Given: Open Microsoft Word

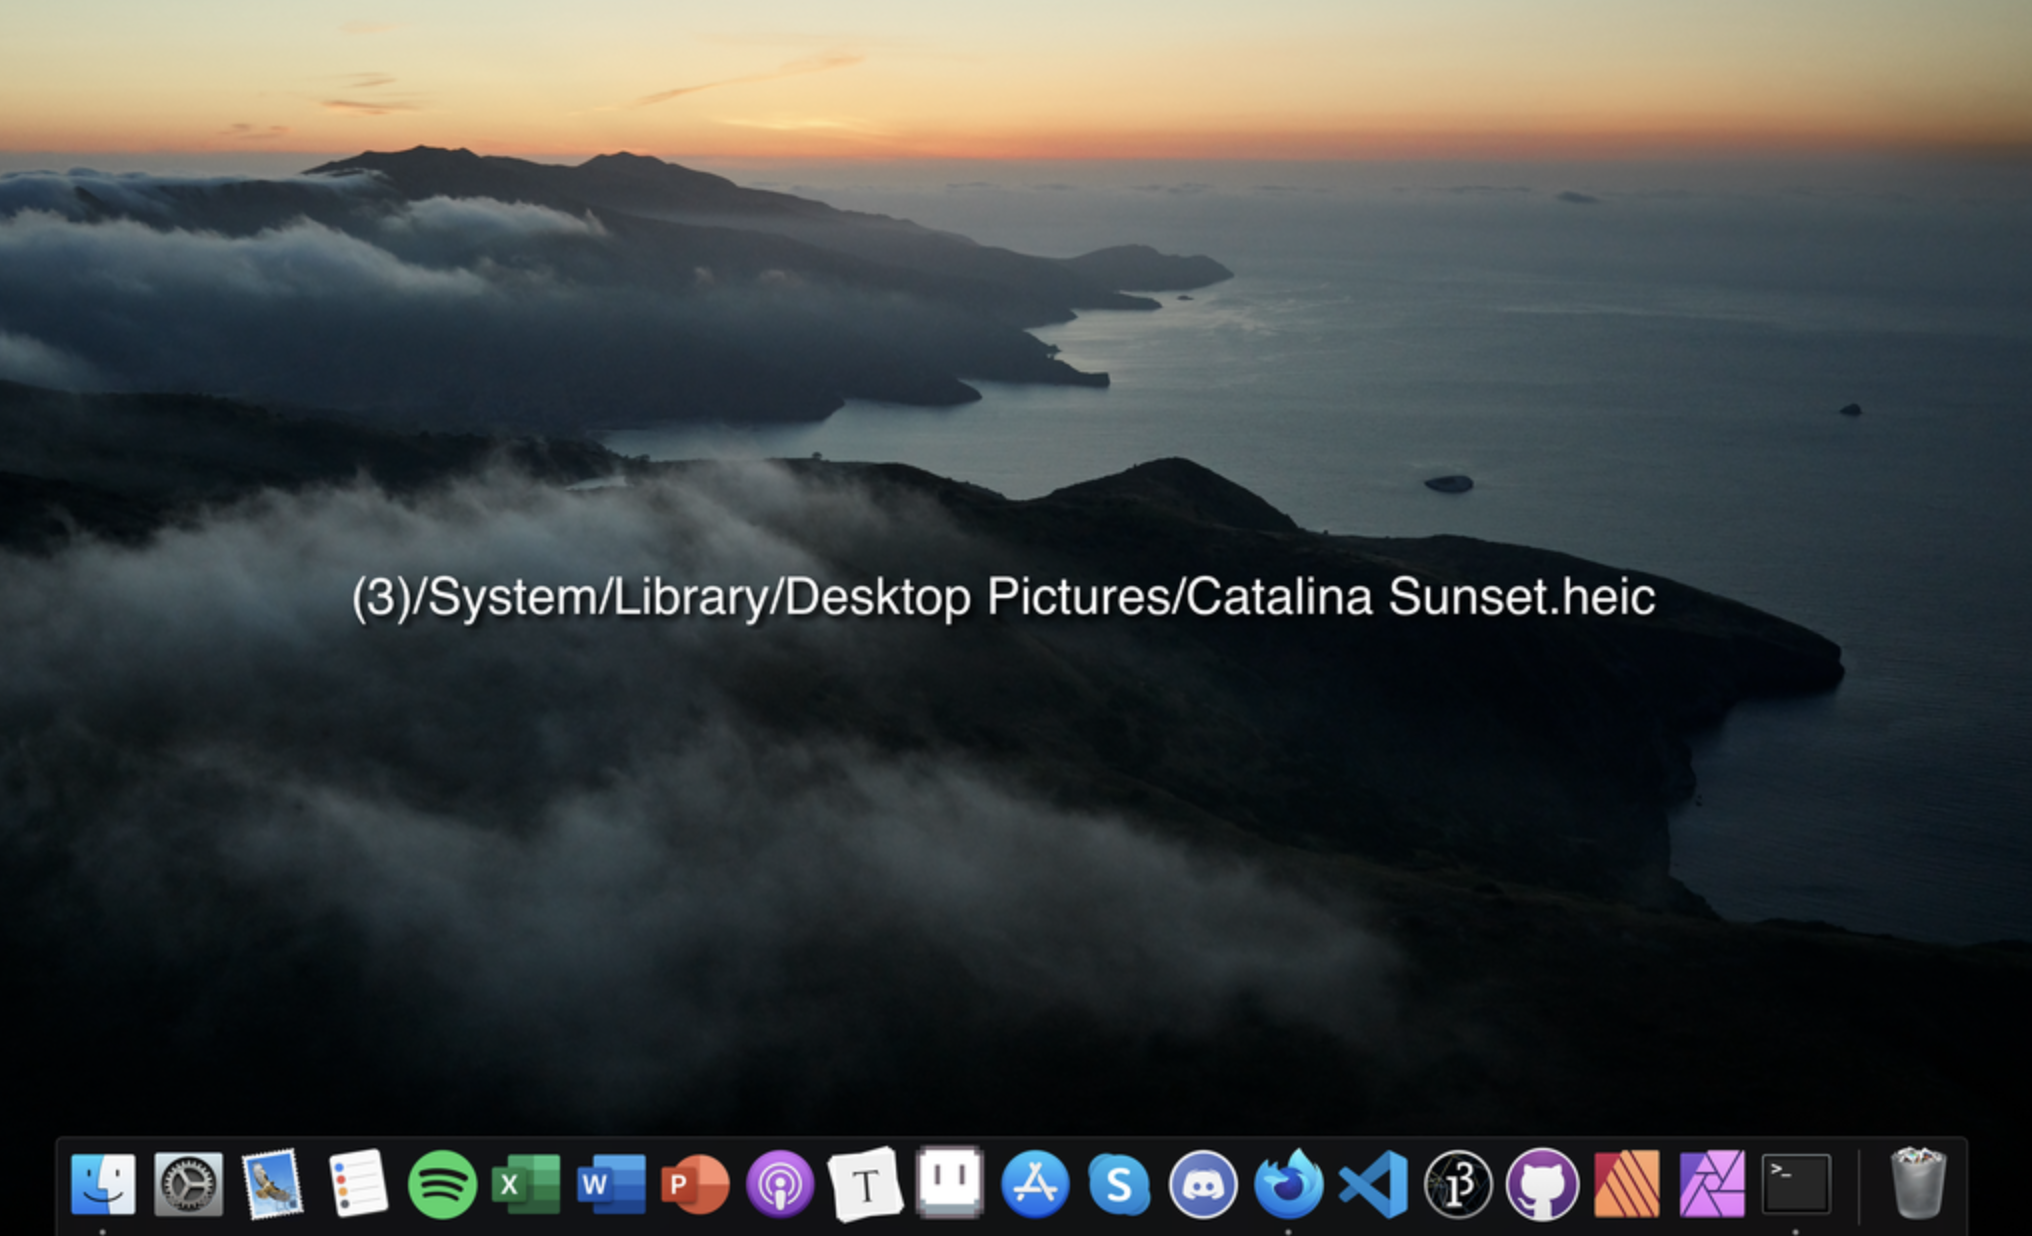Looking at the screenshot, I should (611, 1184).
